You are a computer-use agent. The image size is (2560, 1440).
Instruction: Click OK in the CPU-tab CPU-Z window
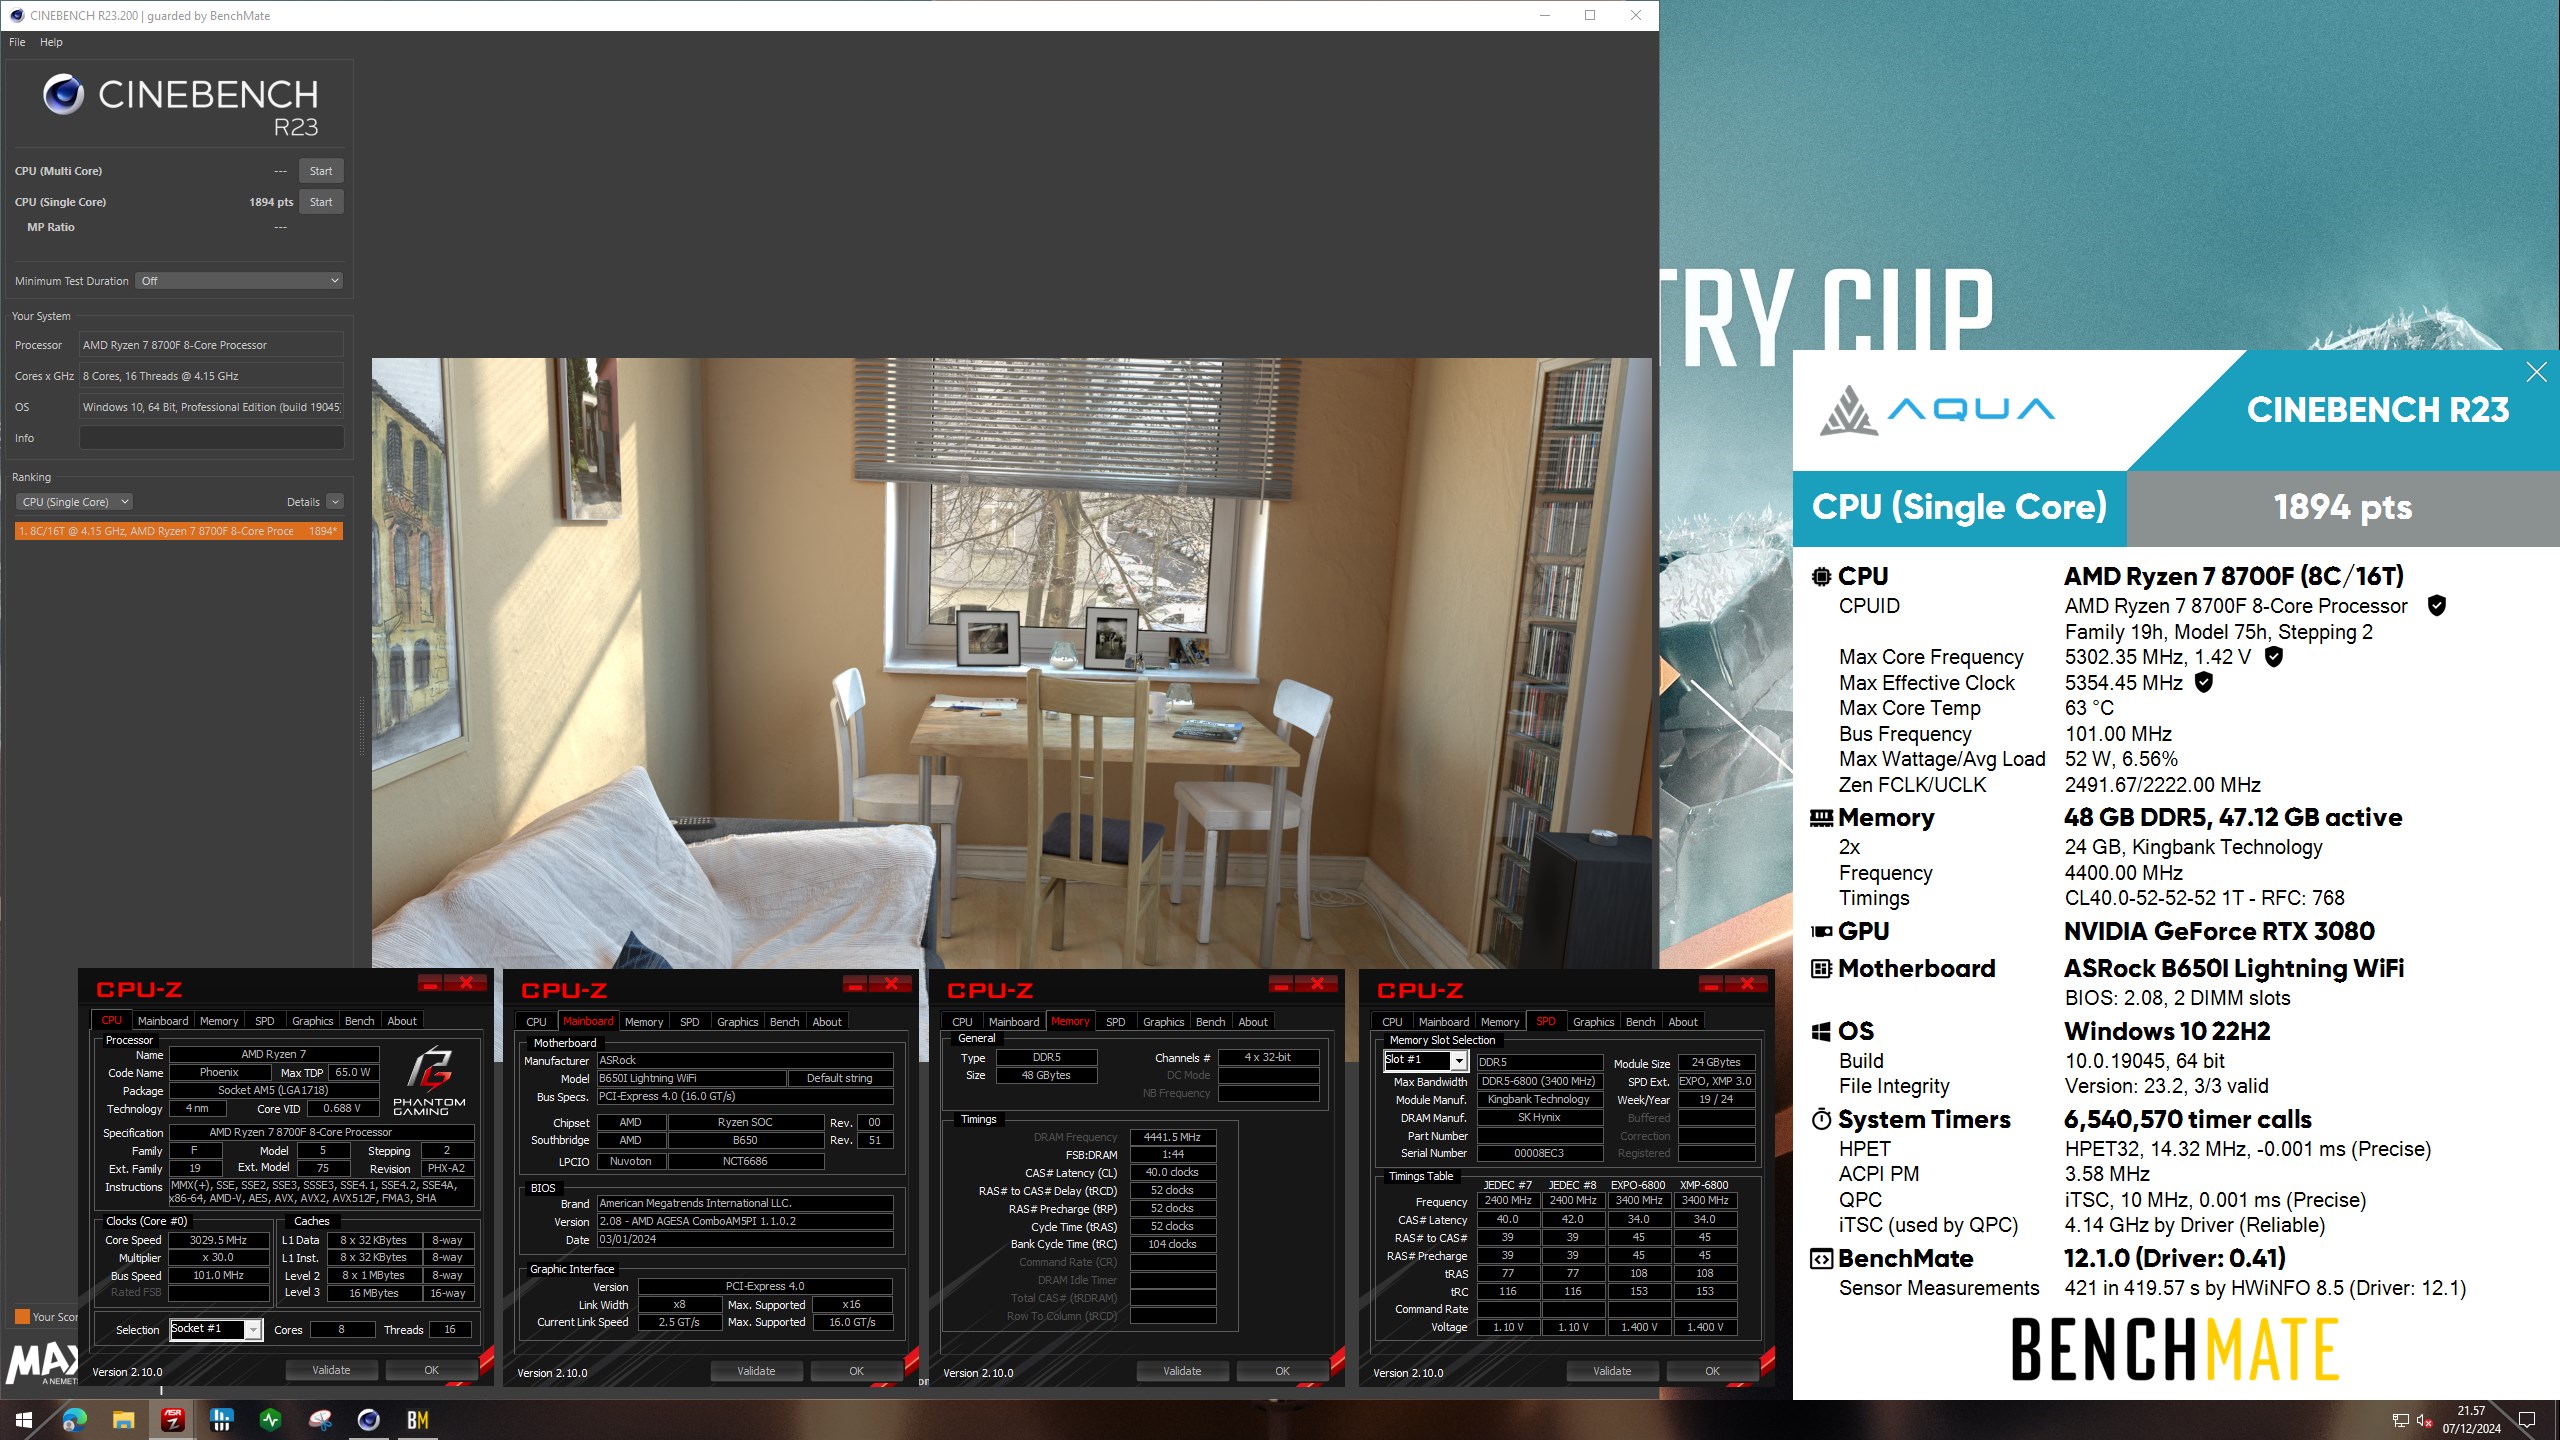[432, 1371]
